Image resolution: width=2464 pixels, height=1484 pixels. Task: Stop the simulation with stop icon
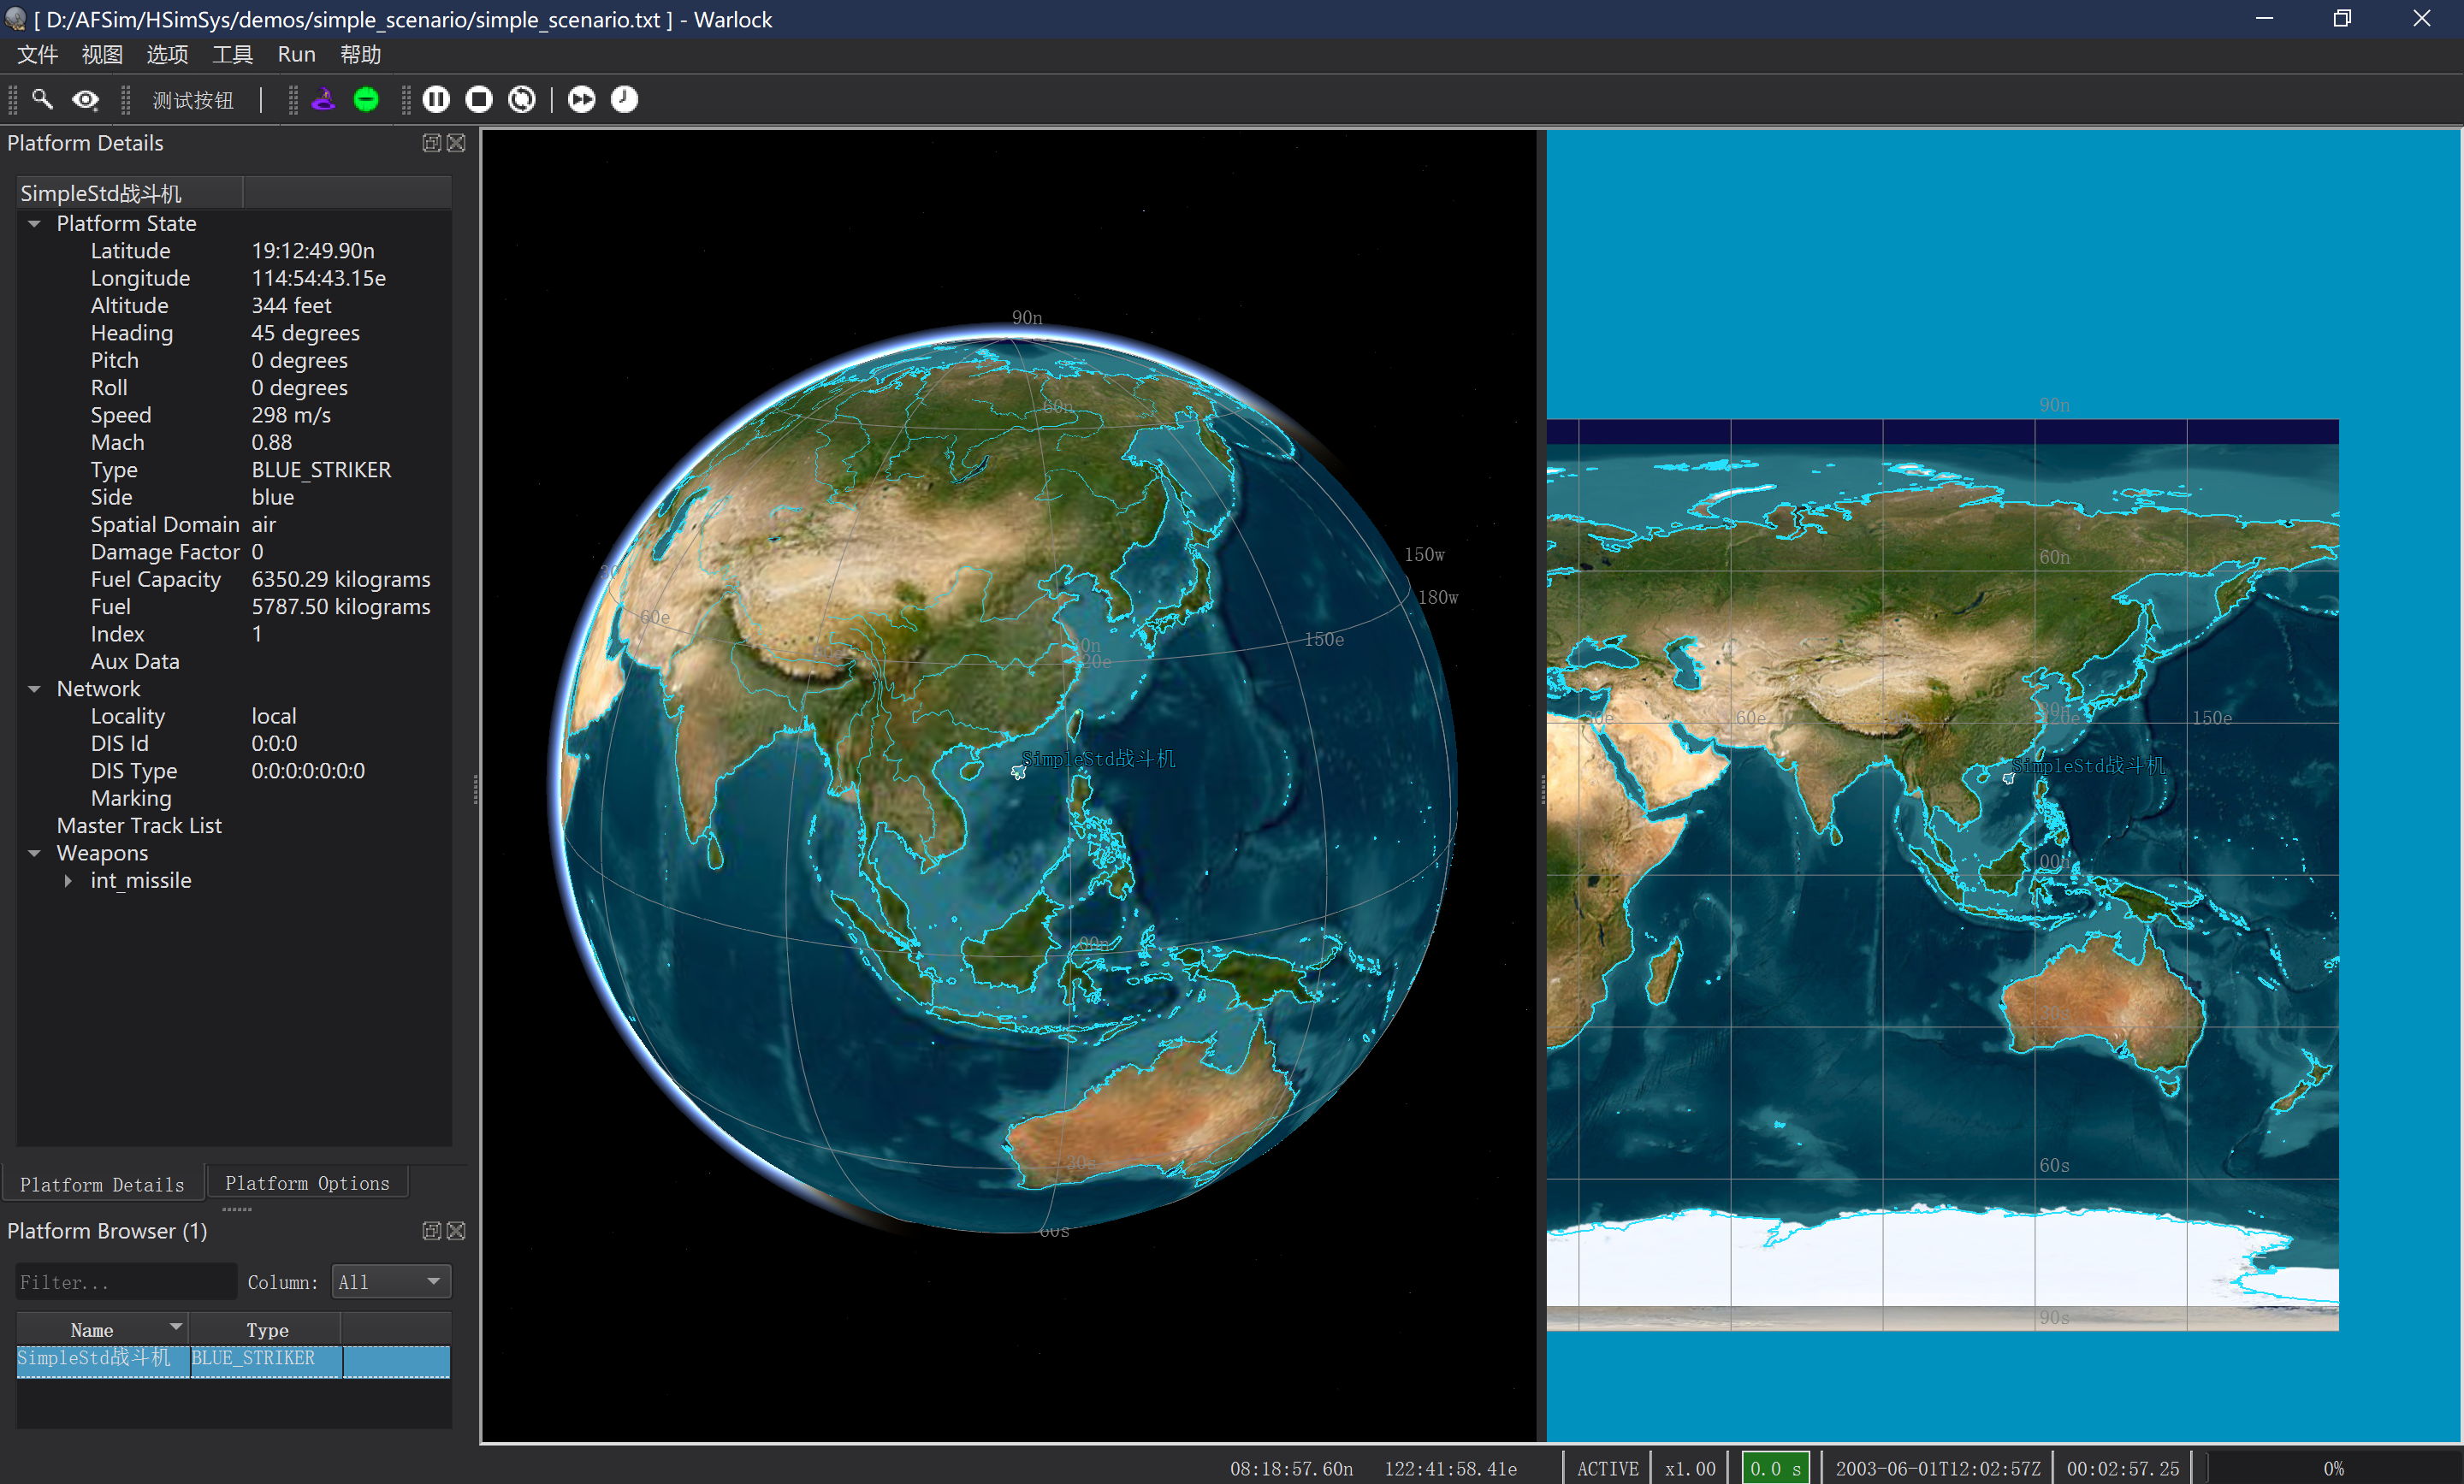(479, 99)
